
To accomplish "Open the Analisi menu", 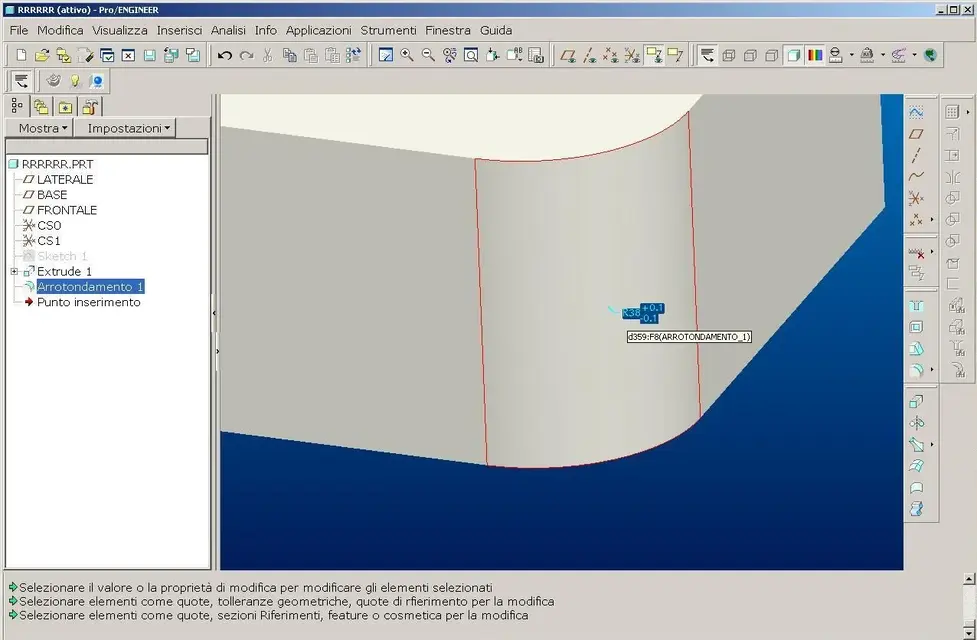I will click(228, 31).
